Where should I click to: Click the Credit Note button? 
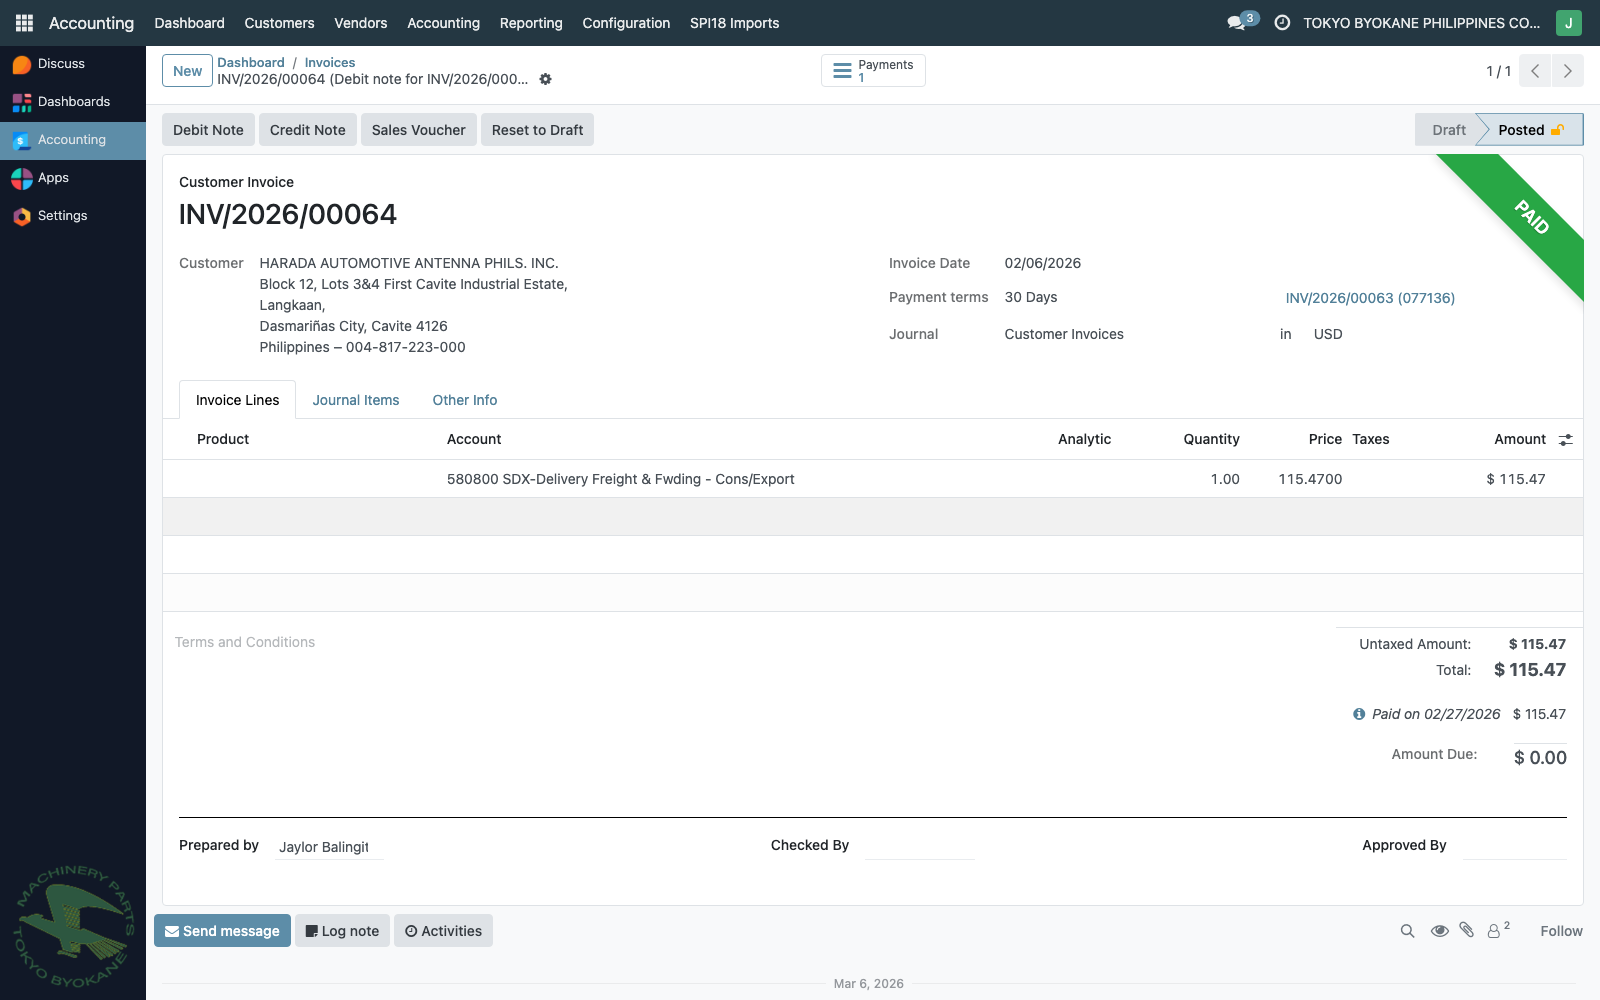(x=307, y=130)
